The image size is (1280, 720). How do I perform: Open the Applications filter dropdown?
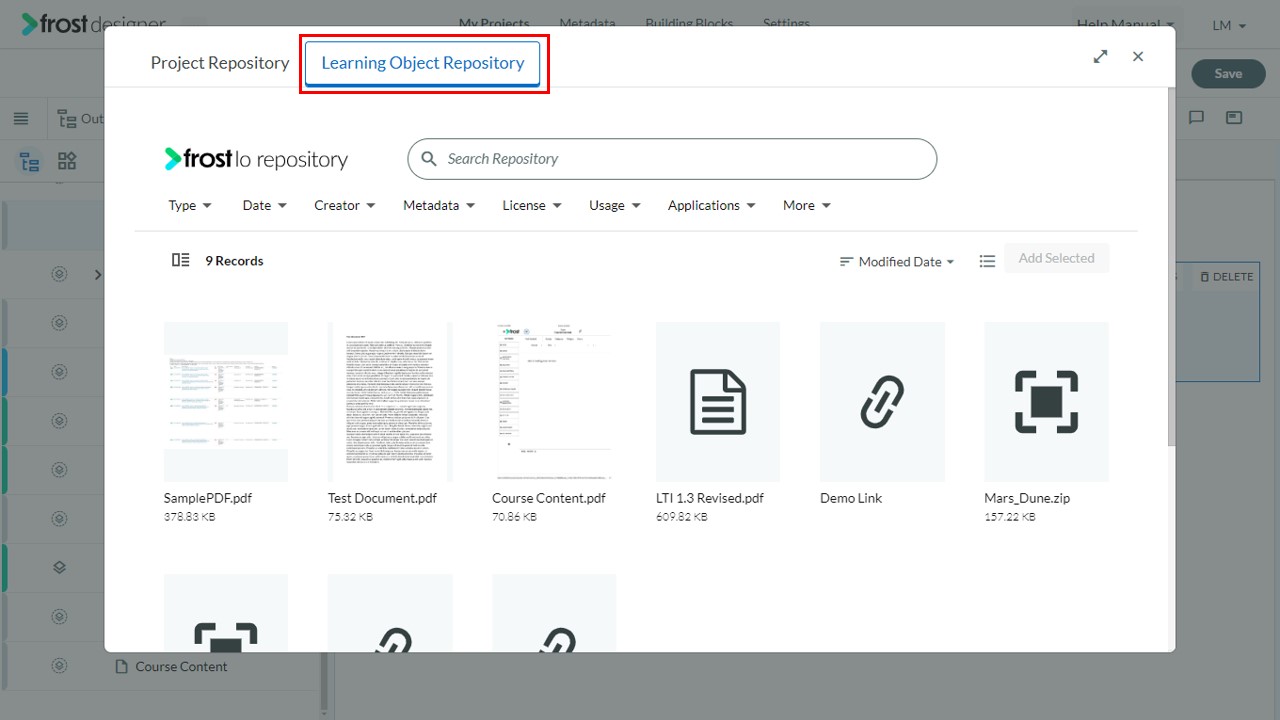(x=712, y=205)
